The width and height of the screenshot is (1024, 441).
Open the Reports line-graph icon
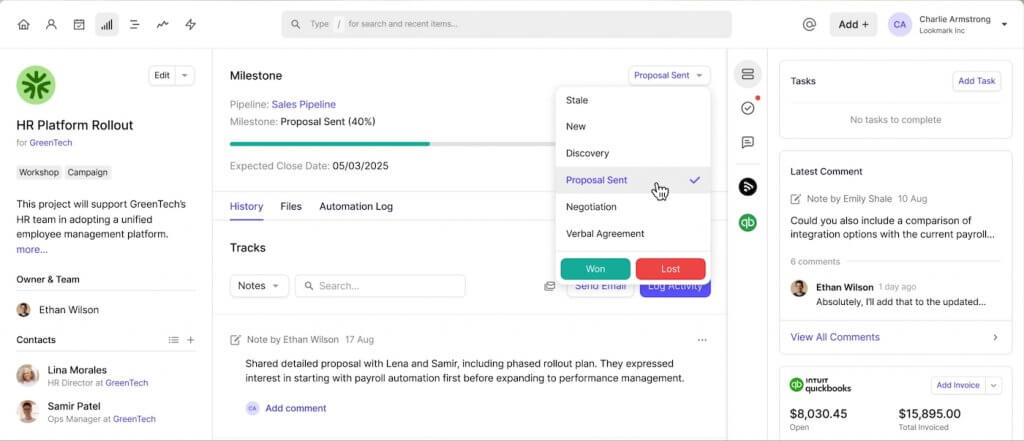coord(163,24)
